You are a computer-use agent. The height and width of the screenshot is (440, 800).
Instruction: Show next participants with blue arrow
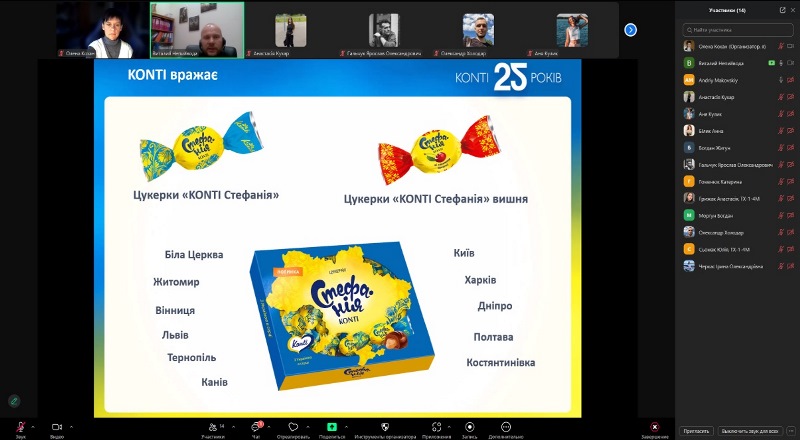click(631, 30)
